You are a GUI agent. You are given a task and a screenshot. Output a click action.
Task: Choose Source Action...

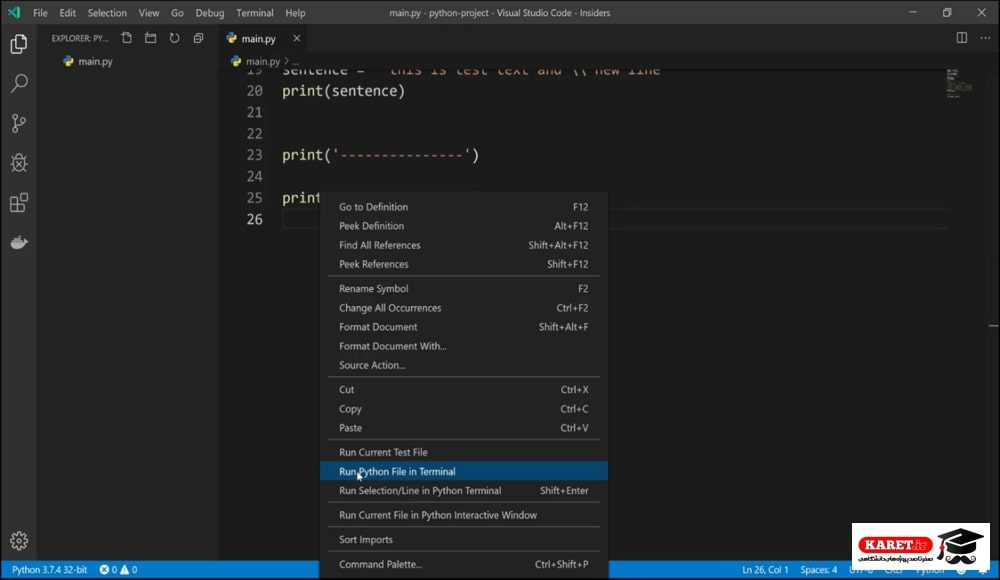click(464, 365)
